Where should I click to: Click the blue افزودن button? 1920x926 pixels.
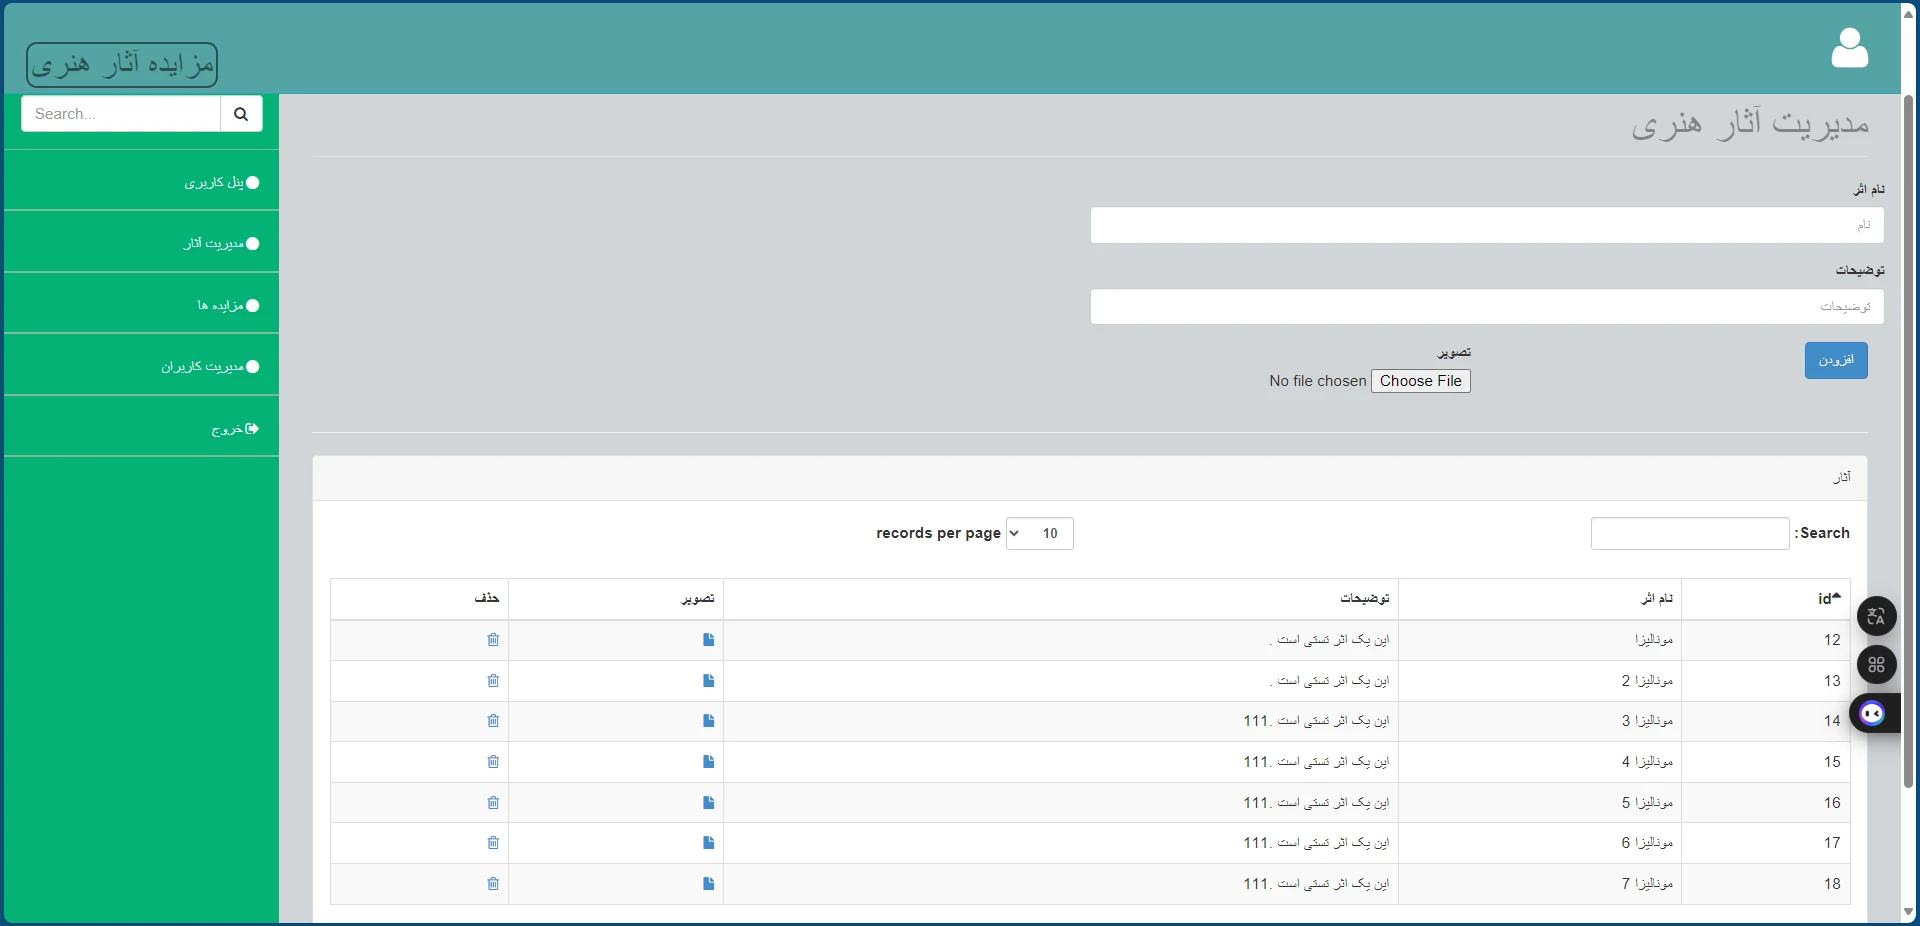pos(1835,360)
